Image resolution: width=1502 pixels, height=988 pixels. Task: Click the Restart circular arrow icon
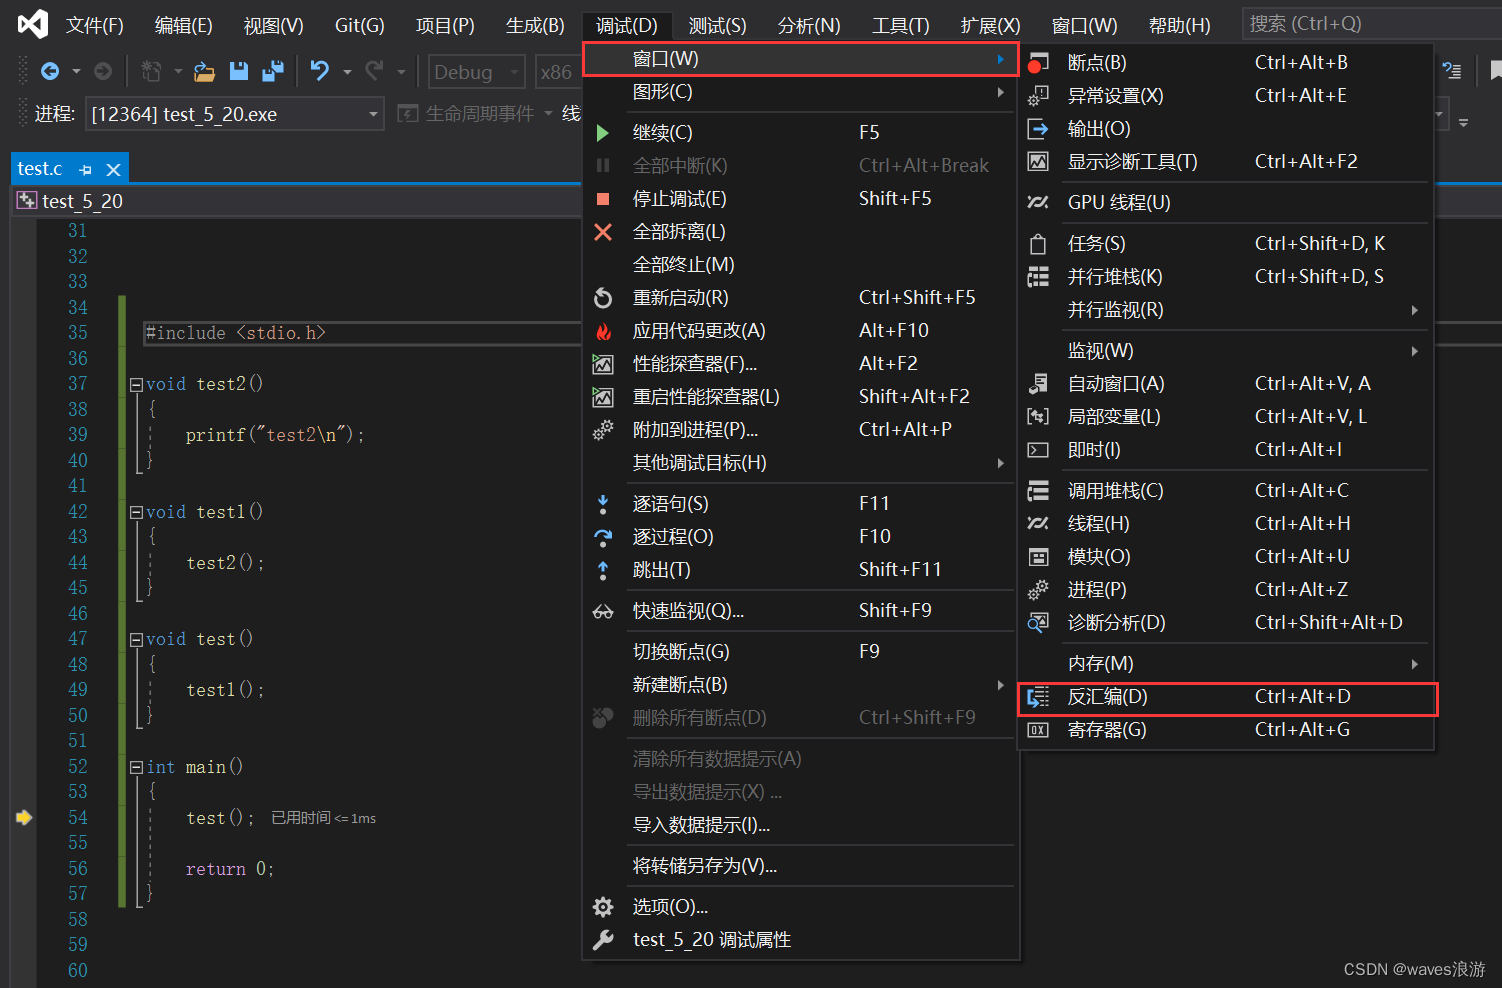tap(603, 298)
